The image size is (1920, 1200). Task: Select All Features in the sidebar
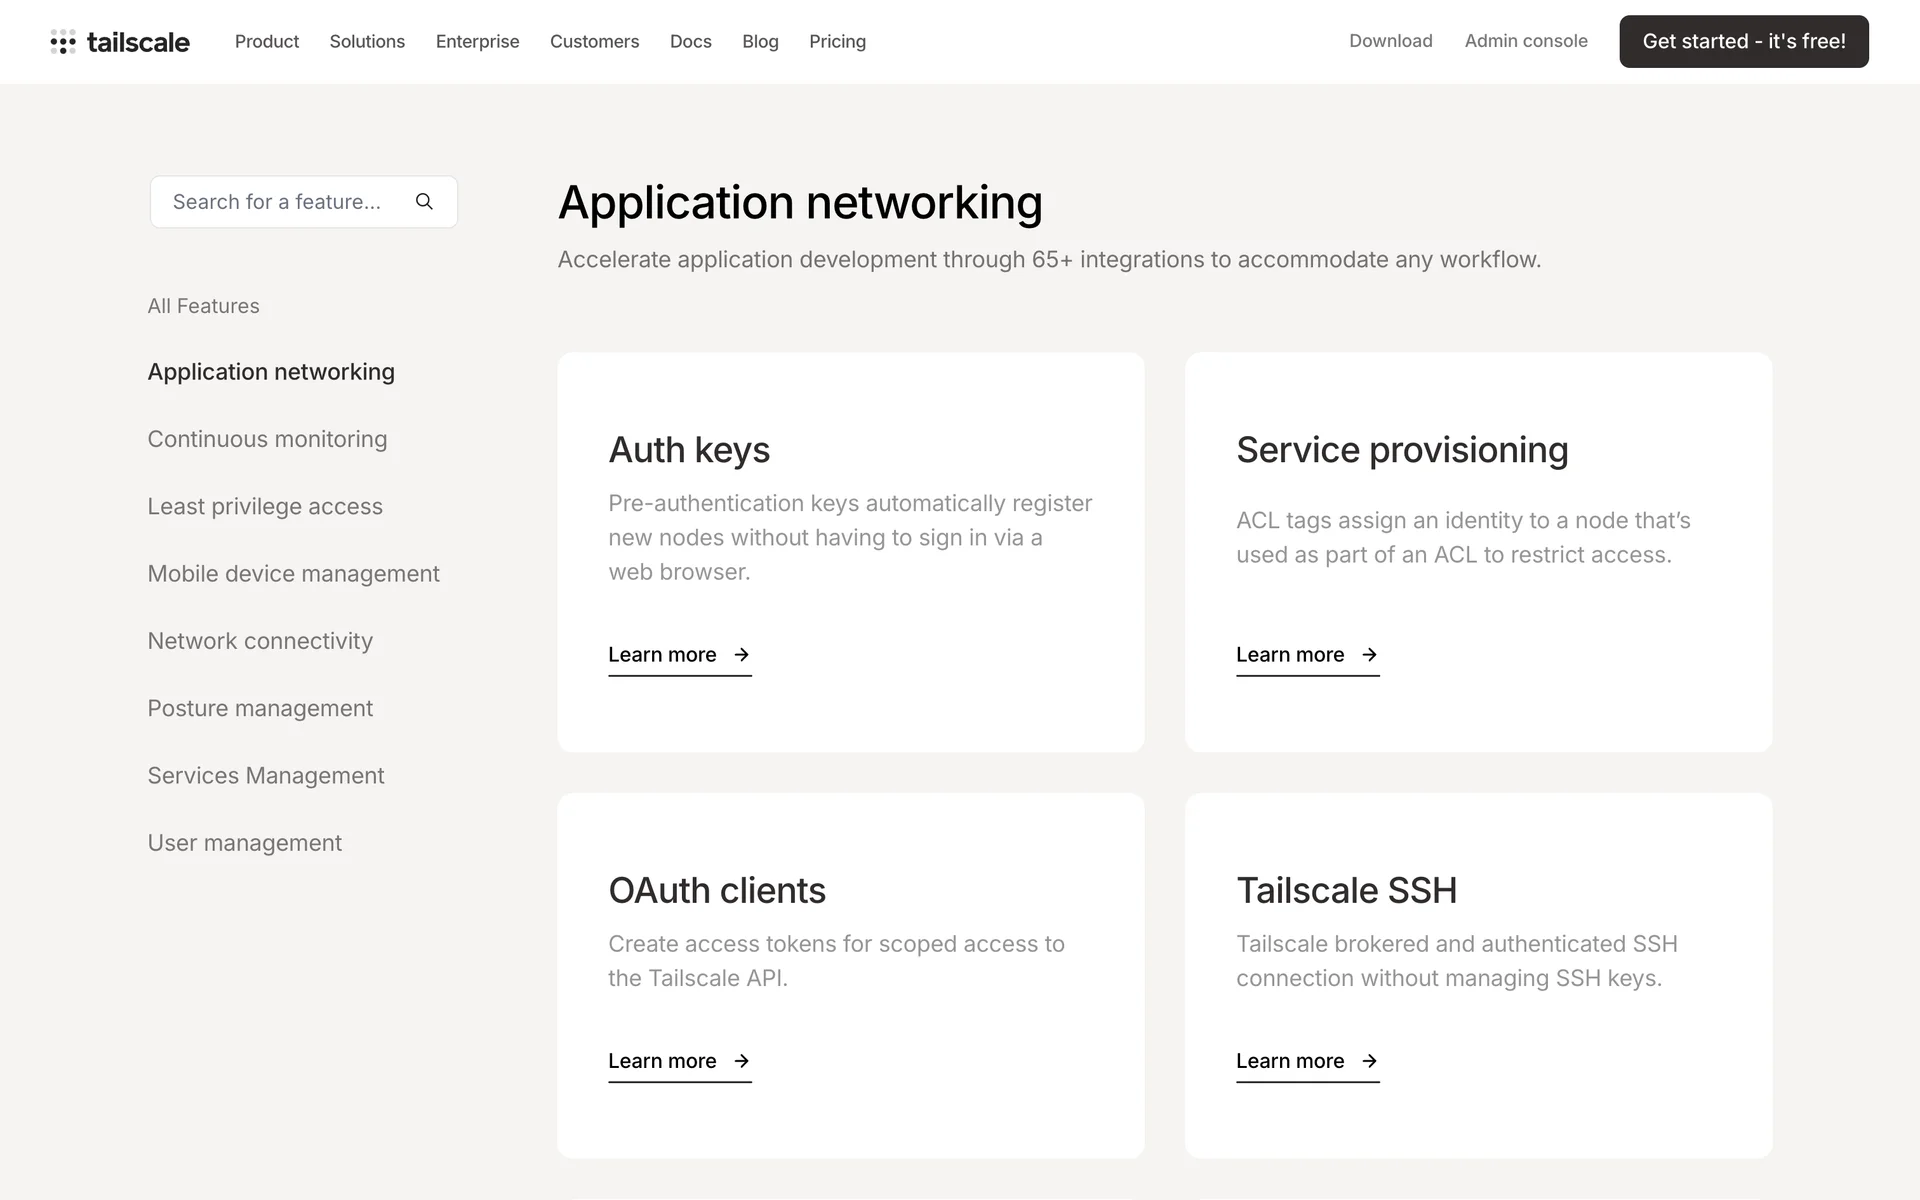[203, 306]
